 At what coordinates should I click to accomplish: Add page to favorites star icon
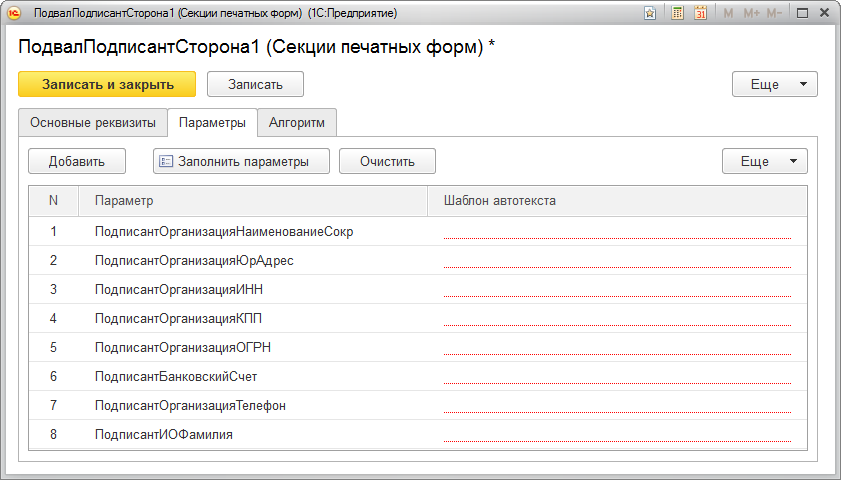tap(651, 14)
